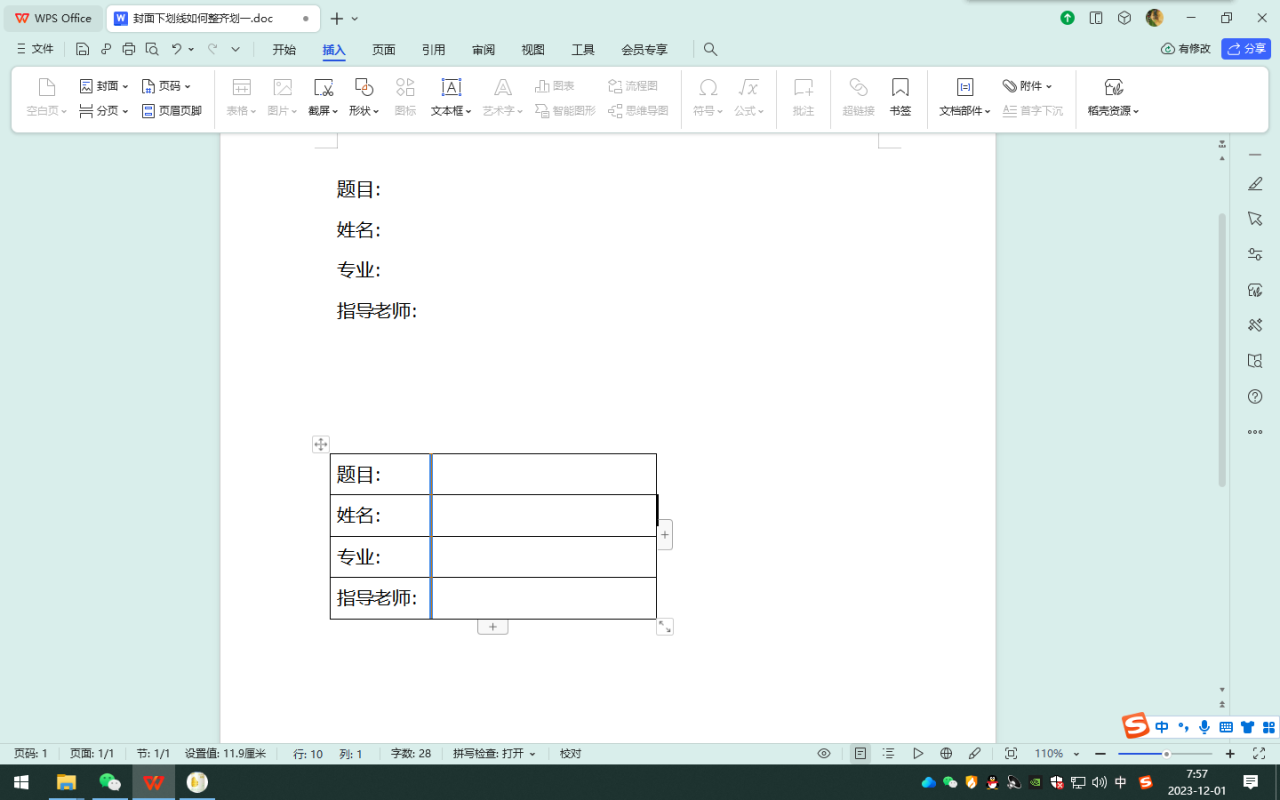
Task: Click the help question mark in right sidebar
Action: (x=1255, y=397)
